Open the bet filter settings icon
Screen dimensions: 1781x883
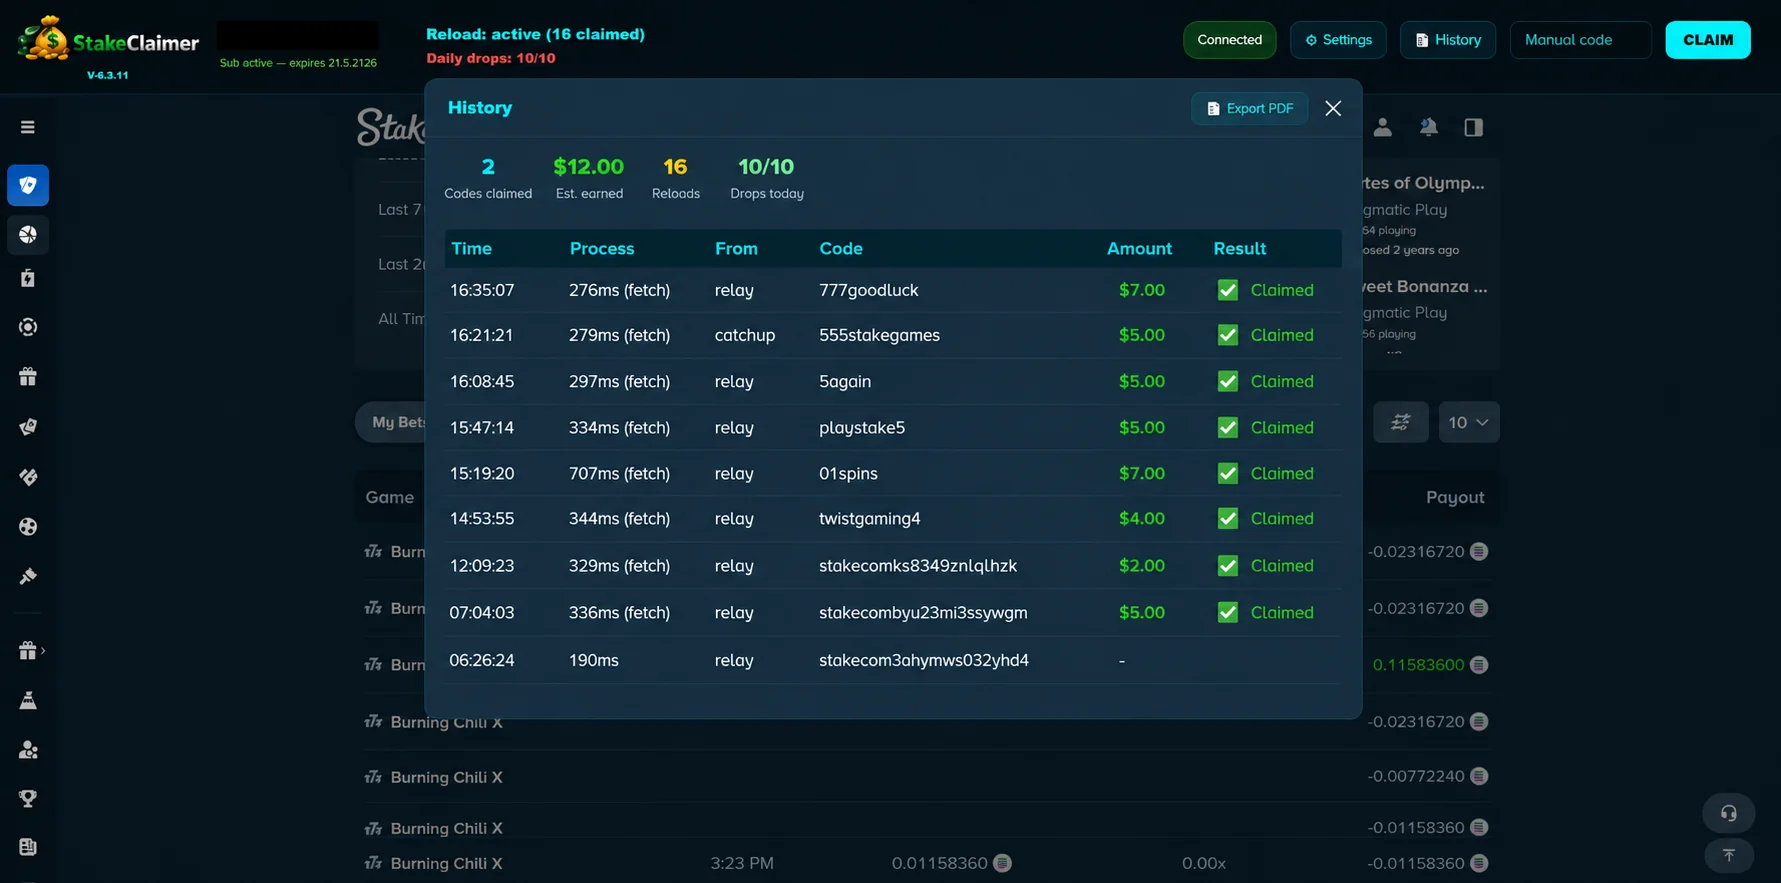(1400, 422)
